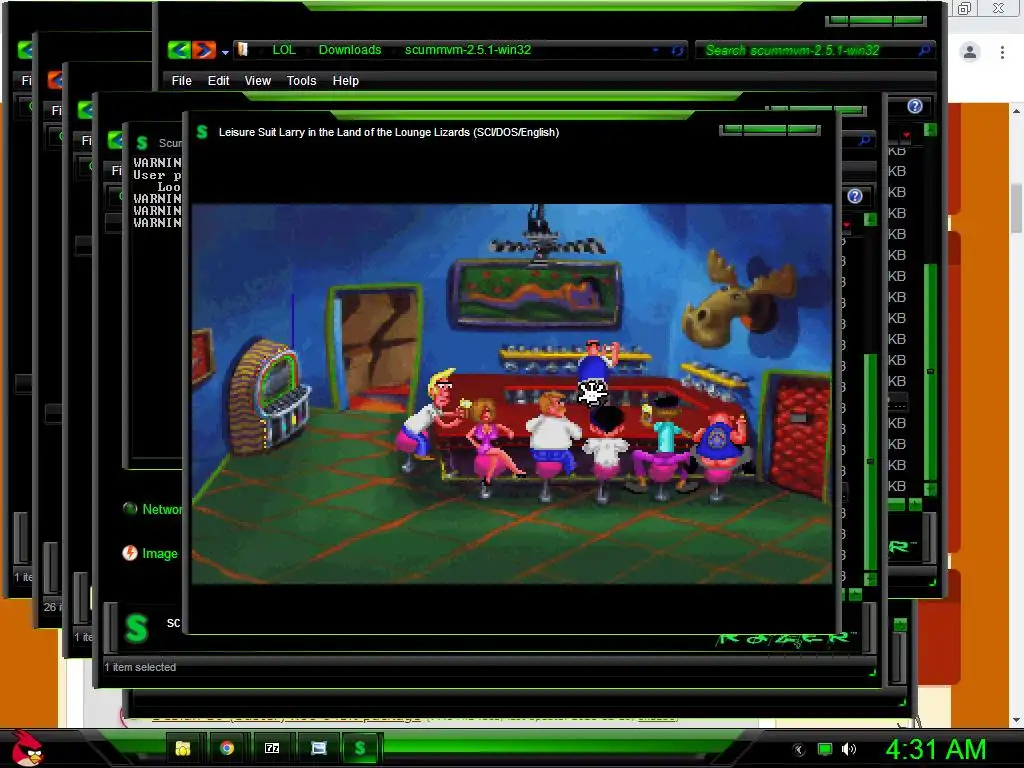This screenshot has width=1024, height=768.
Task: Open 7-Zip from the taskbar
Action: [272, 748]
